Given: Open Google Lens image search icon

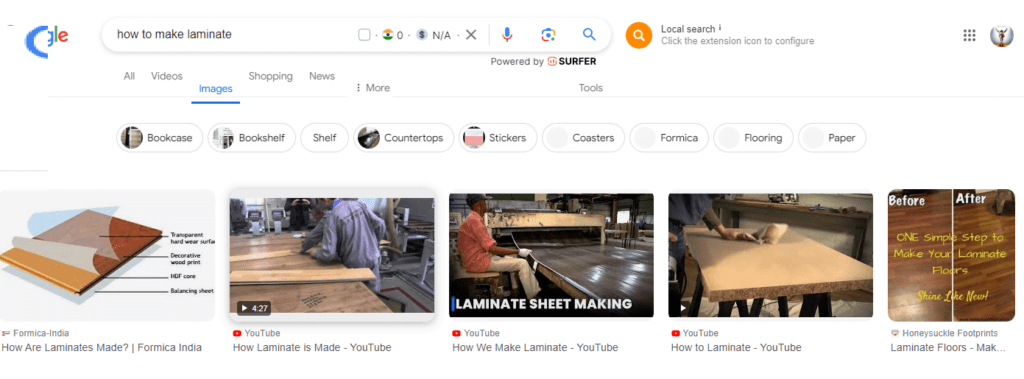Looking at the screenshot, I should click(x=548, y=35).
